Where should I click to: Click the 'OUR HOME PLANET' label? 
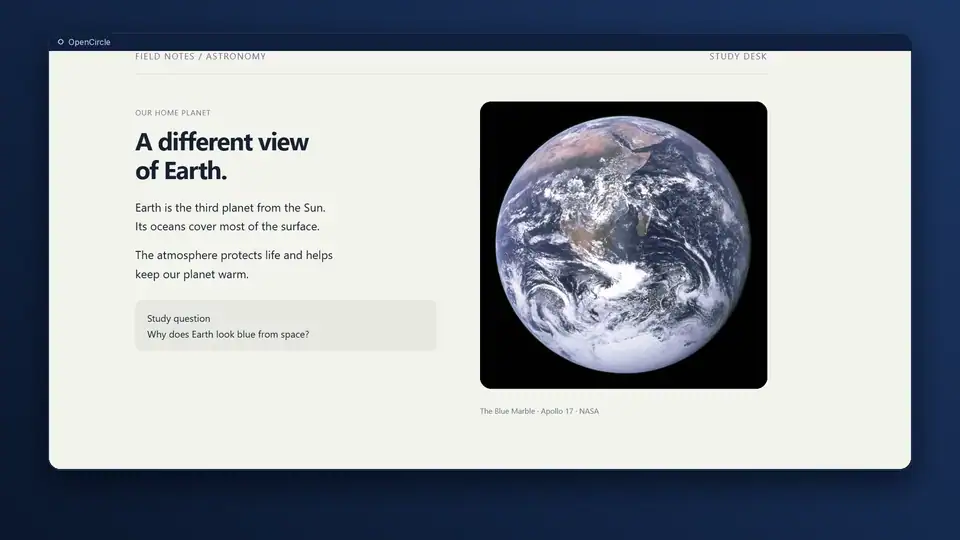click(x=173, y=113)
